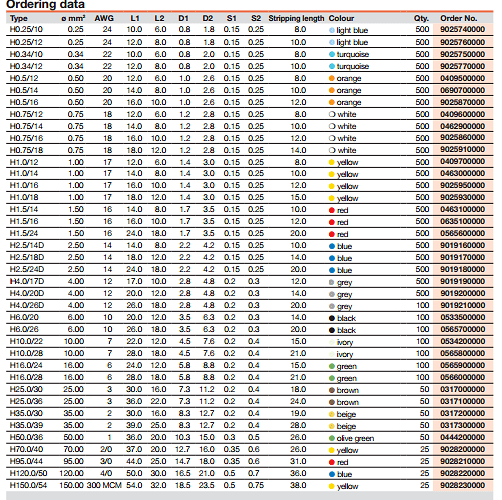Select the "Colour" column header
Image resolution: width=502 pixels, height=500 pixels.
(x=341, y=18)
